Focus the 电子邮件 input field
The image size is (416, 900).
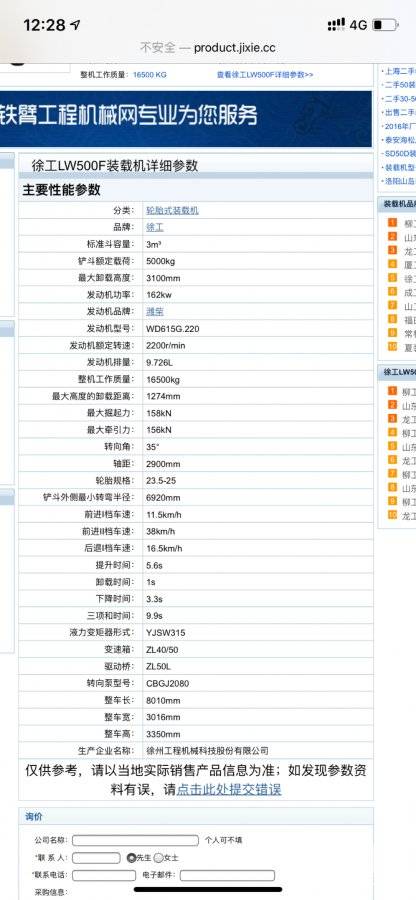click(227, 876)
